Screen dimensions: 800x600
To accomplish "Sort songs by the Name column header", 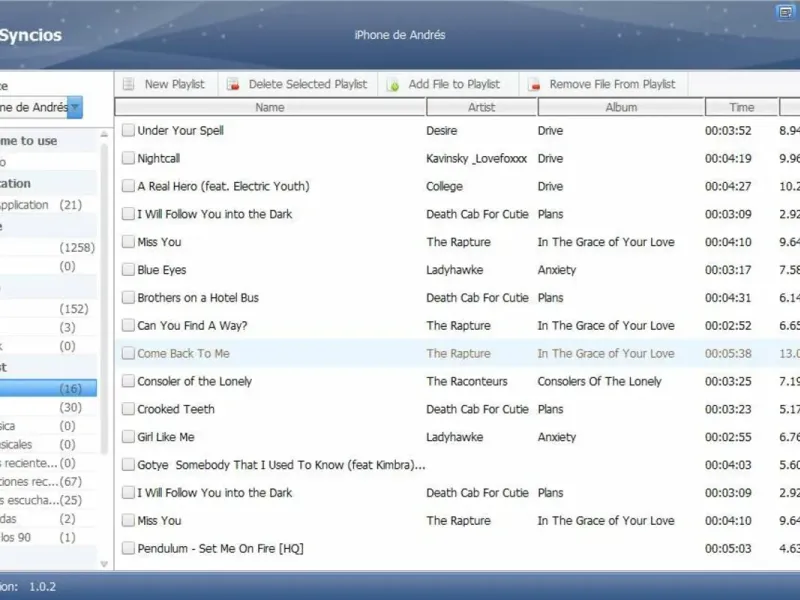I will (x=270, y=107).
